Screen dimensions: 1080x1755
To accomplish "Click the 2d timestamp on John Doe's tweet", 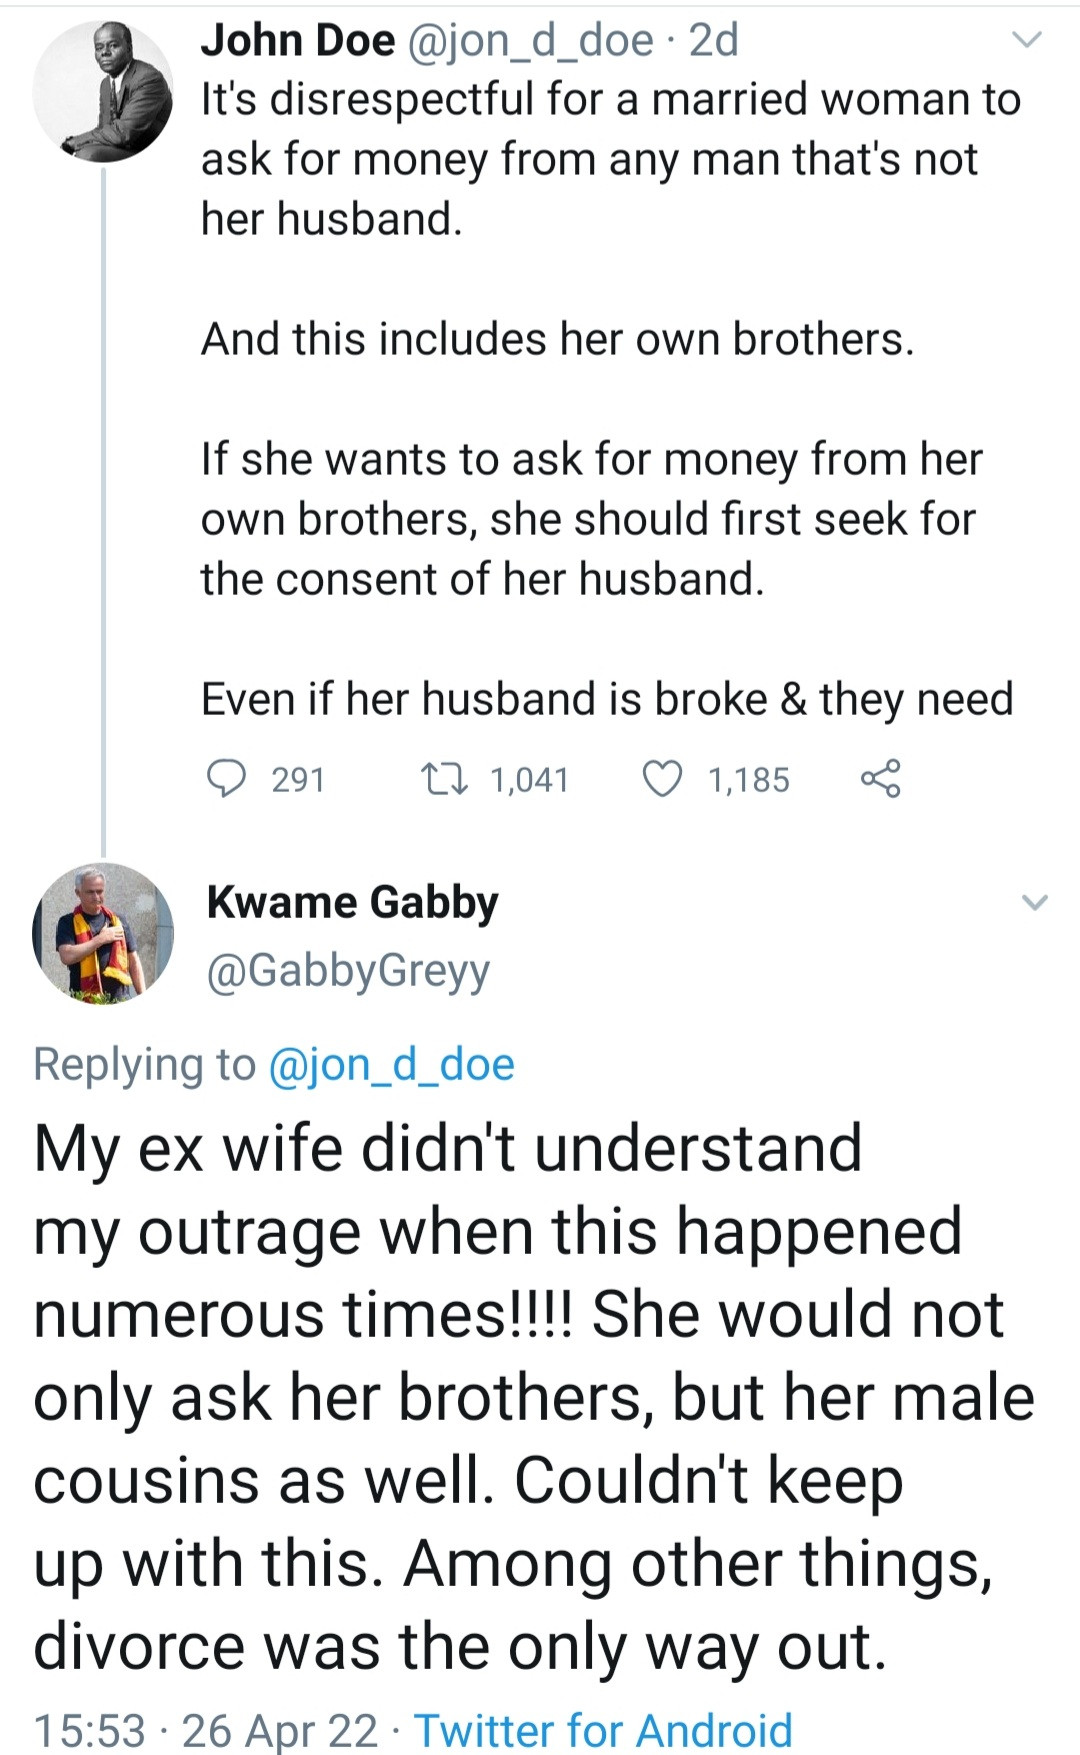I will point(714,40).
